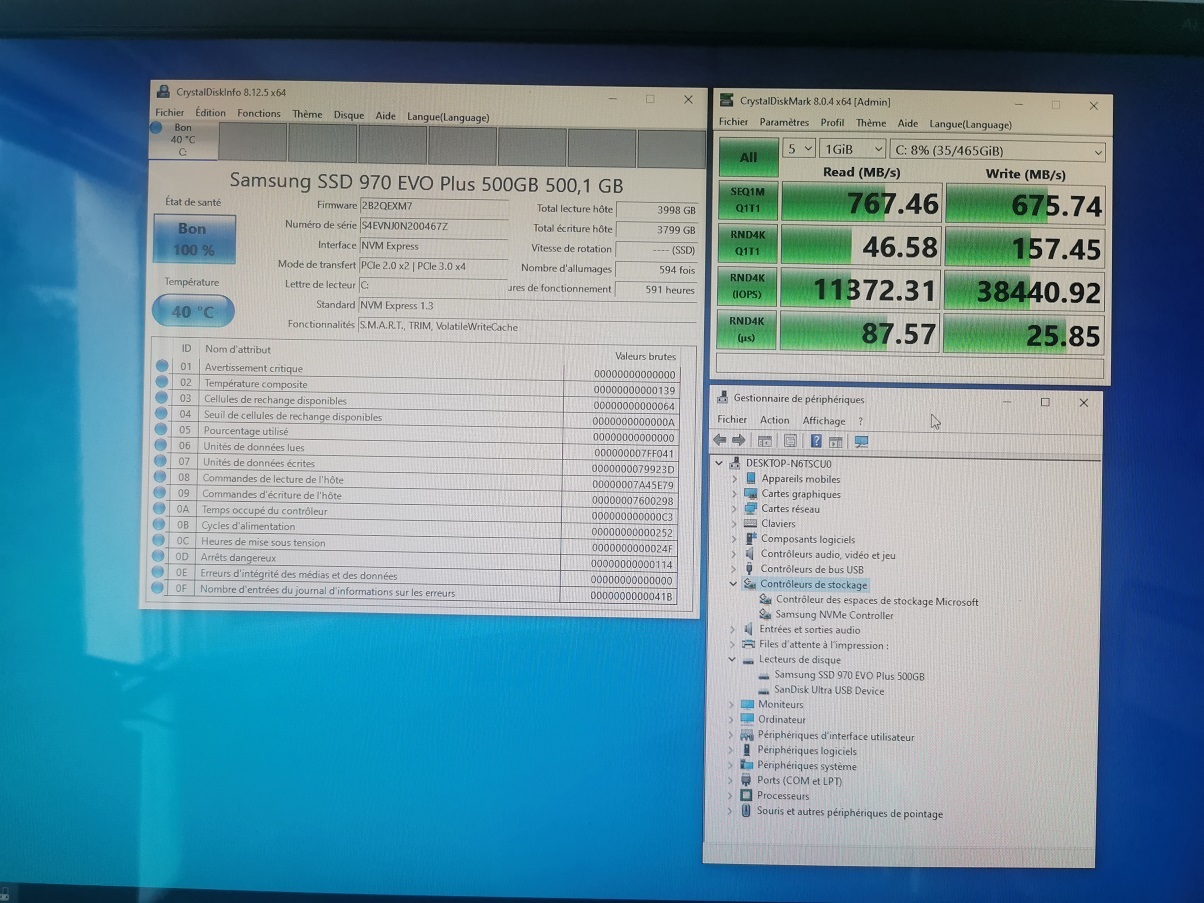
Task: Click the Help icon in Device Manager toolbar
Action: pos(816,441)
